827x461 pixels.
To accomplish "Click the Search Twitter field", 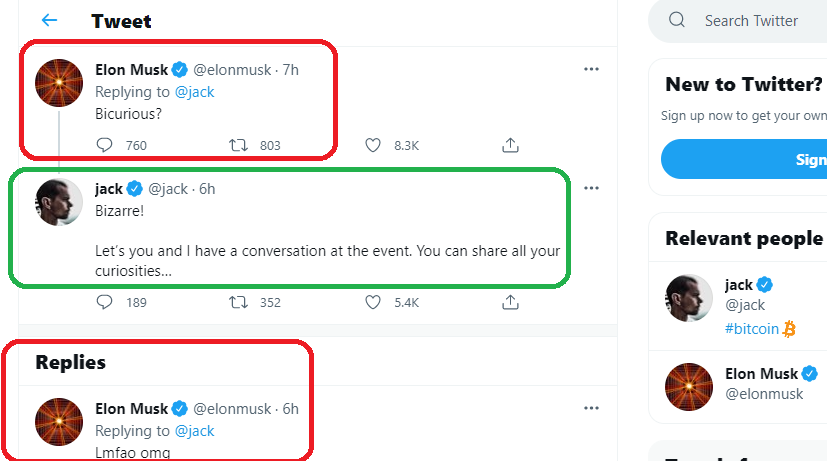I will pos(751,20).
